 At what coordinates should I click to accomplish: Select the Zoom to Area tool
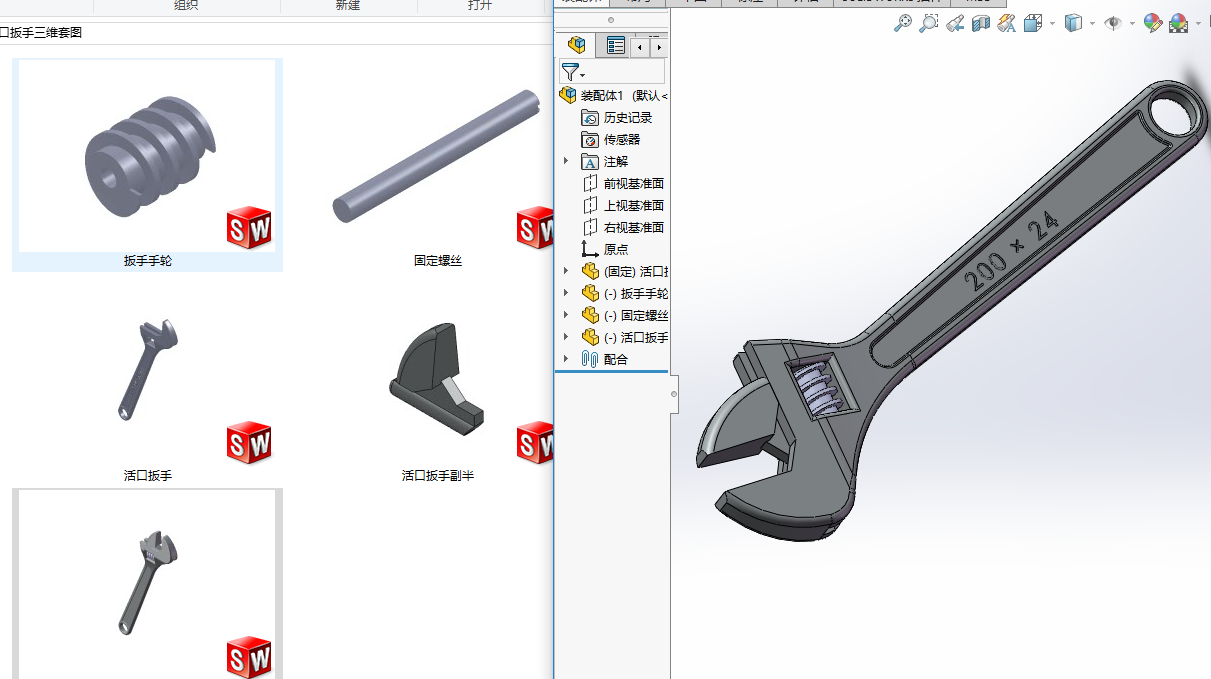tap(929, 22)
